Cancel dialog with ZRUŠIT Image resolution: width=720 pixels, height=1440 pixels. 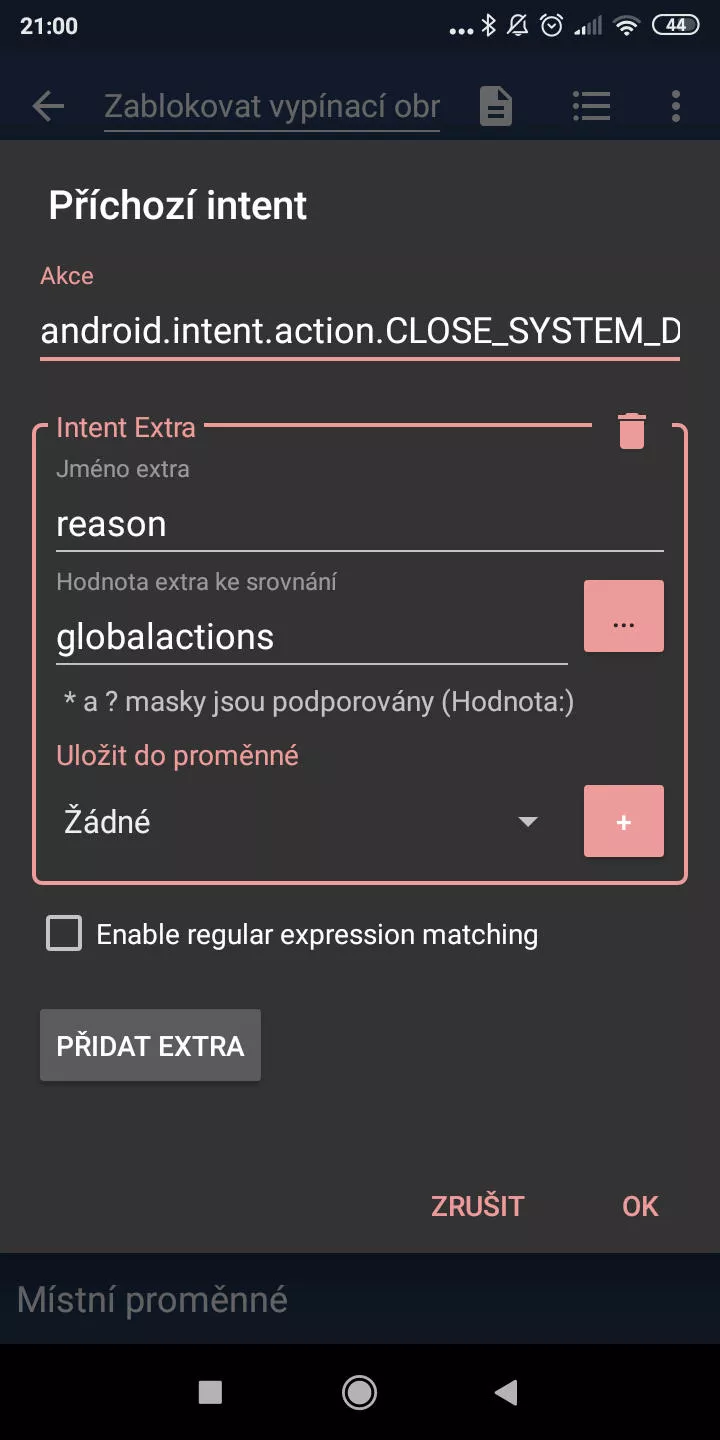(x=477, y=1206)
